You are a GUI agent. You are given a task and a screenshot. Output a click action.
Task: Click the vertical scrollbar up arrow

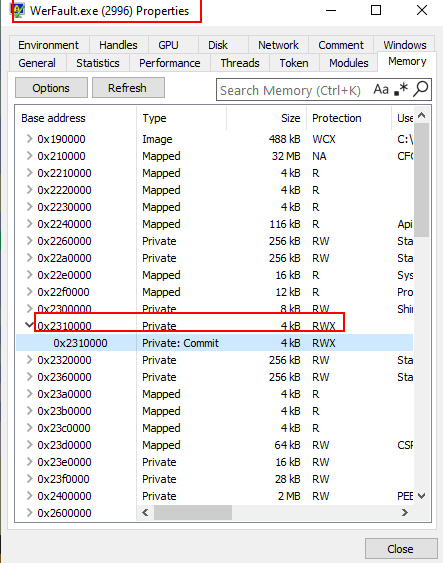coord(422,116)
